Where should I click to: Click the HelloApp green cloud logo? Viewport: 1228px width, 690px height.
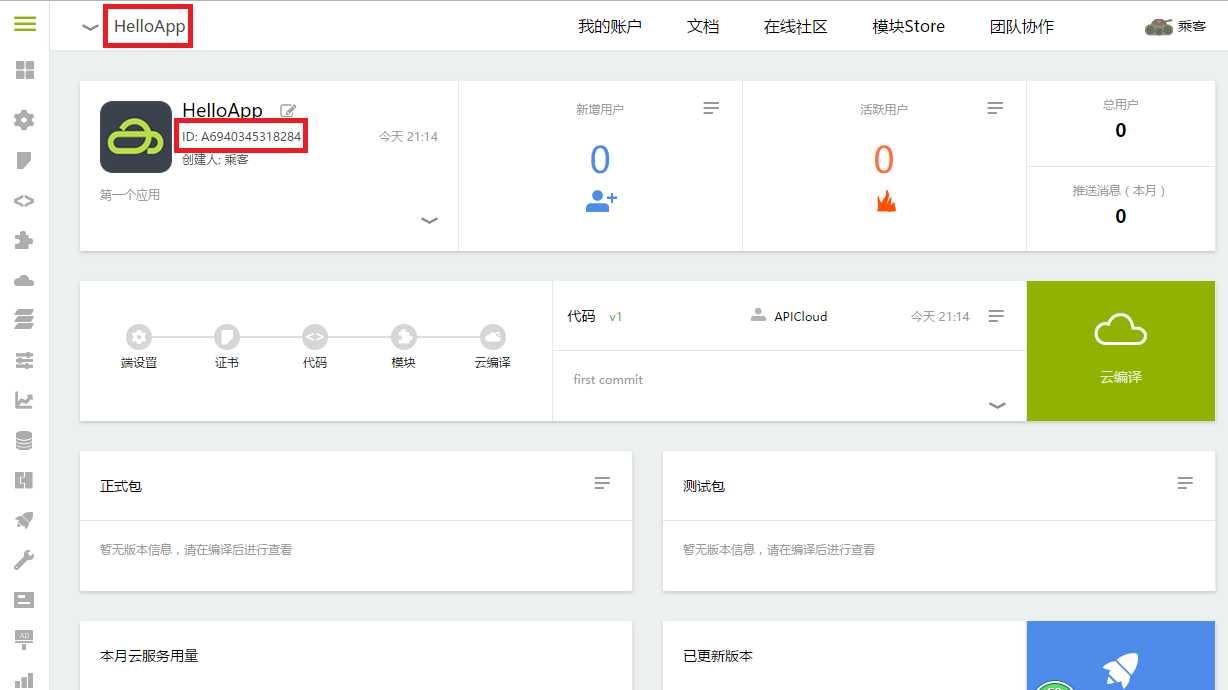(136, 137)
